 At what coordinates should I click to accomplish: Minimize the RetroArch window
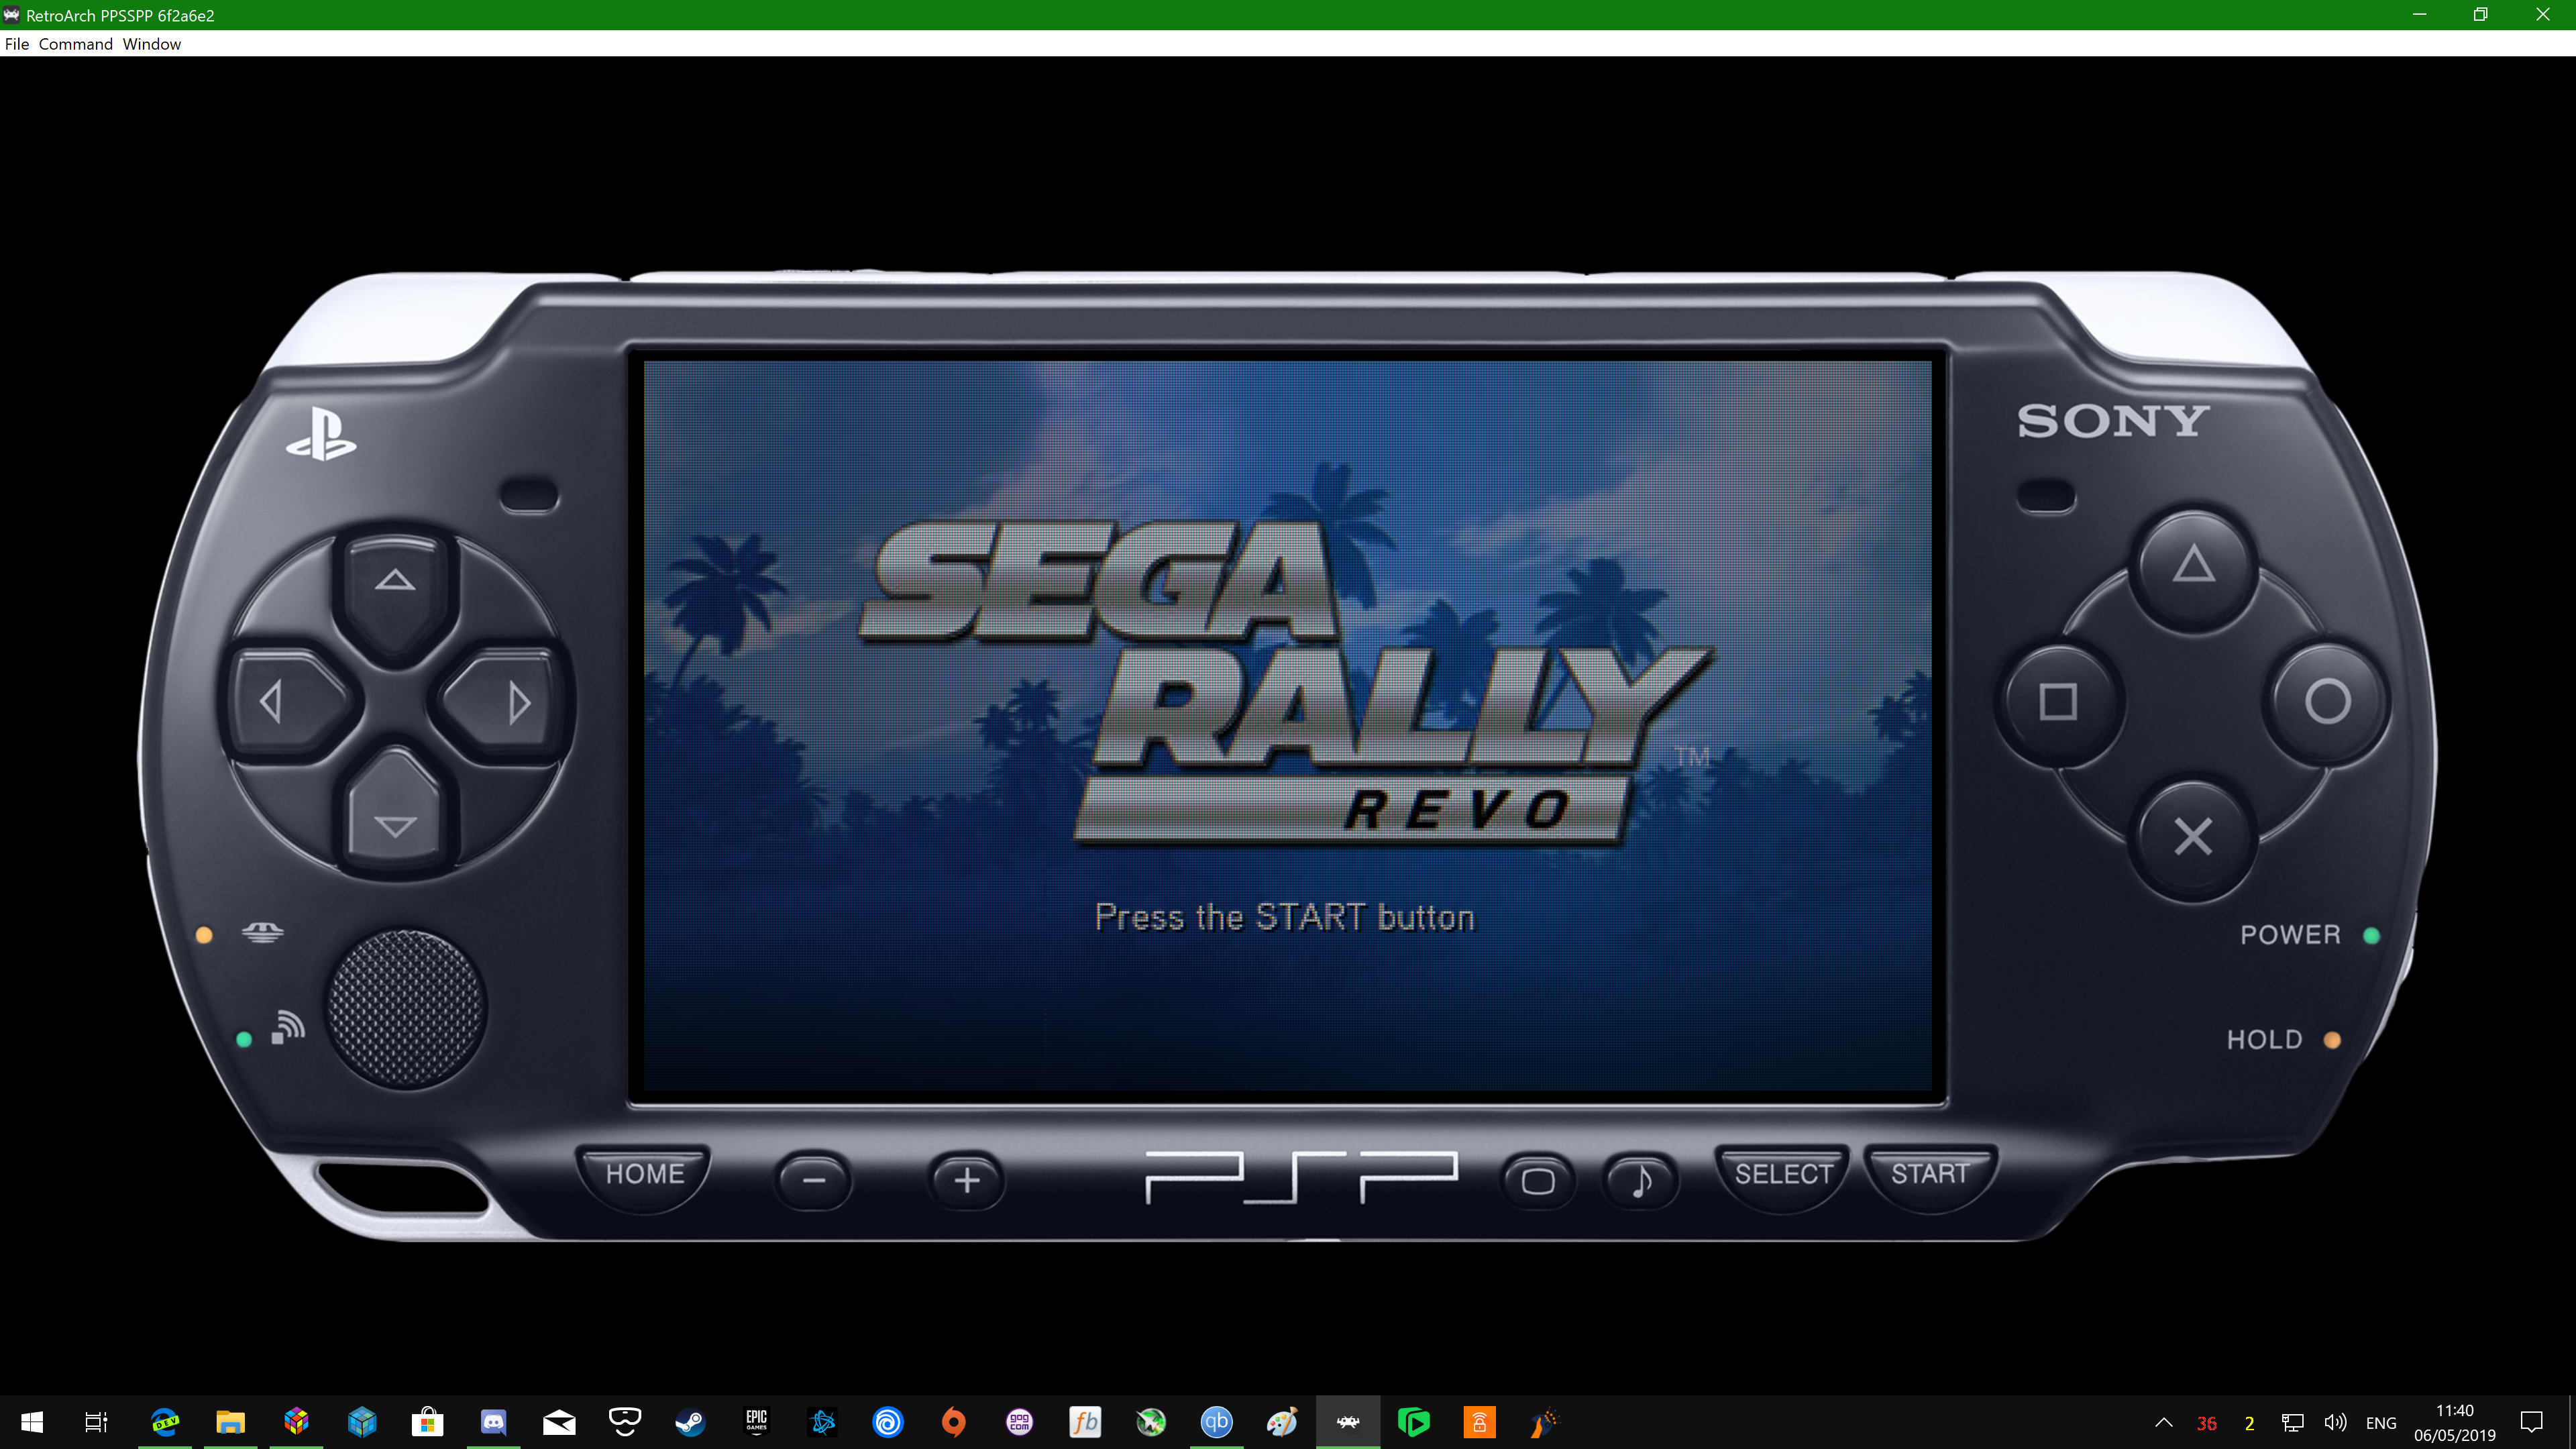click(x=2420, y=15)
